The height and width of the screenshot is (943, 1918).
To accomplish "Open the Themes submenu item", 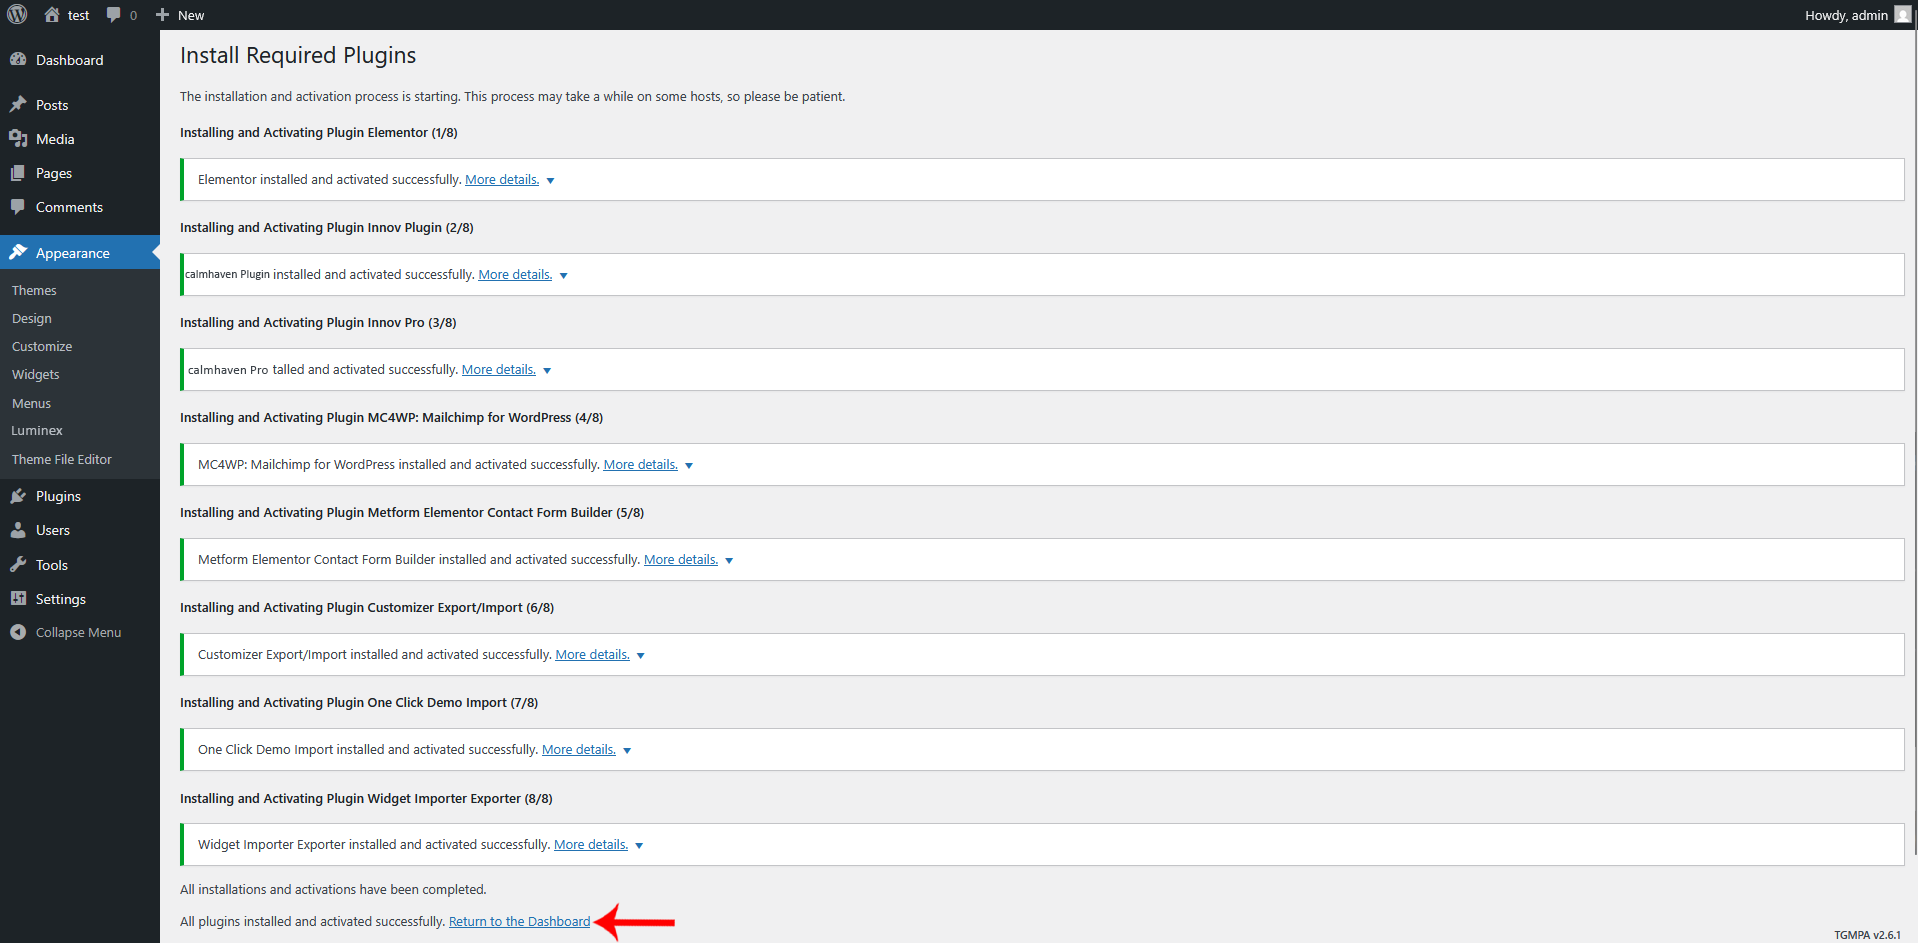I will pyautogui.click(x=34, y=291).
